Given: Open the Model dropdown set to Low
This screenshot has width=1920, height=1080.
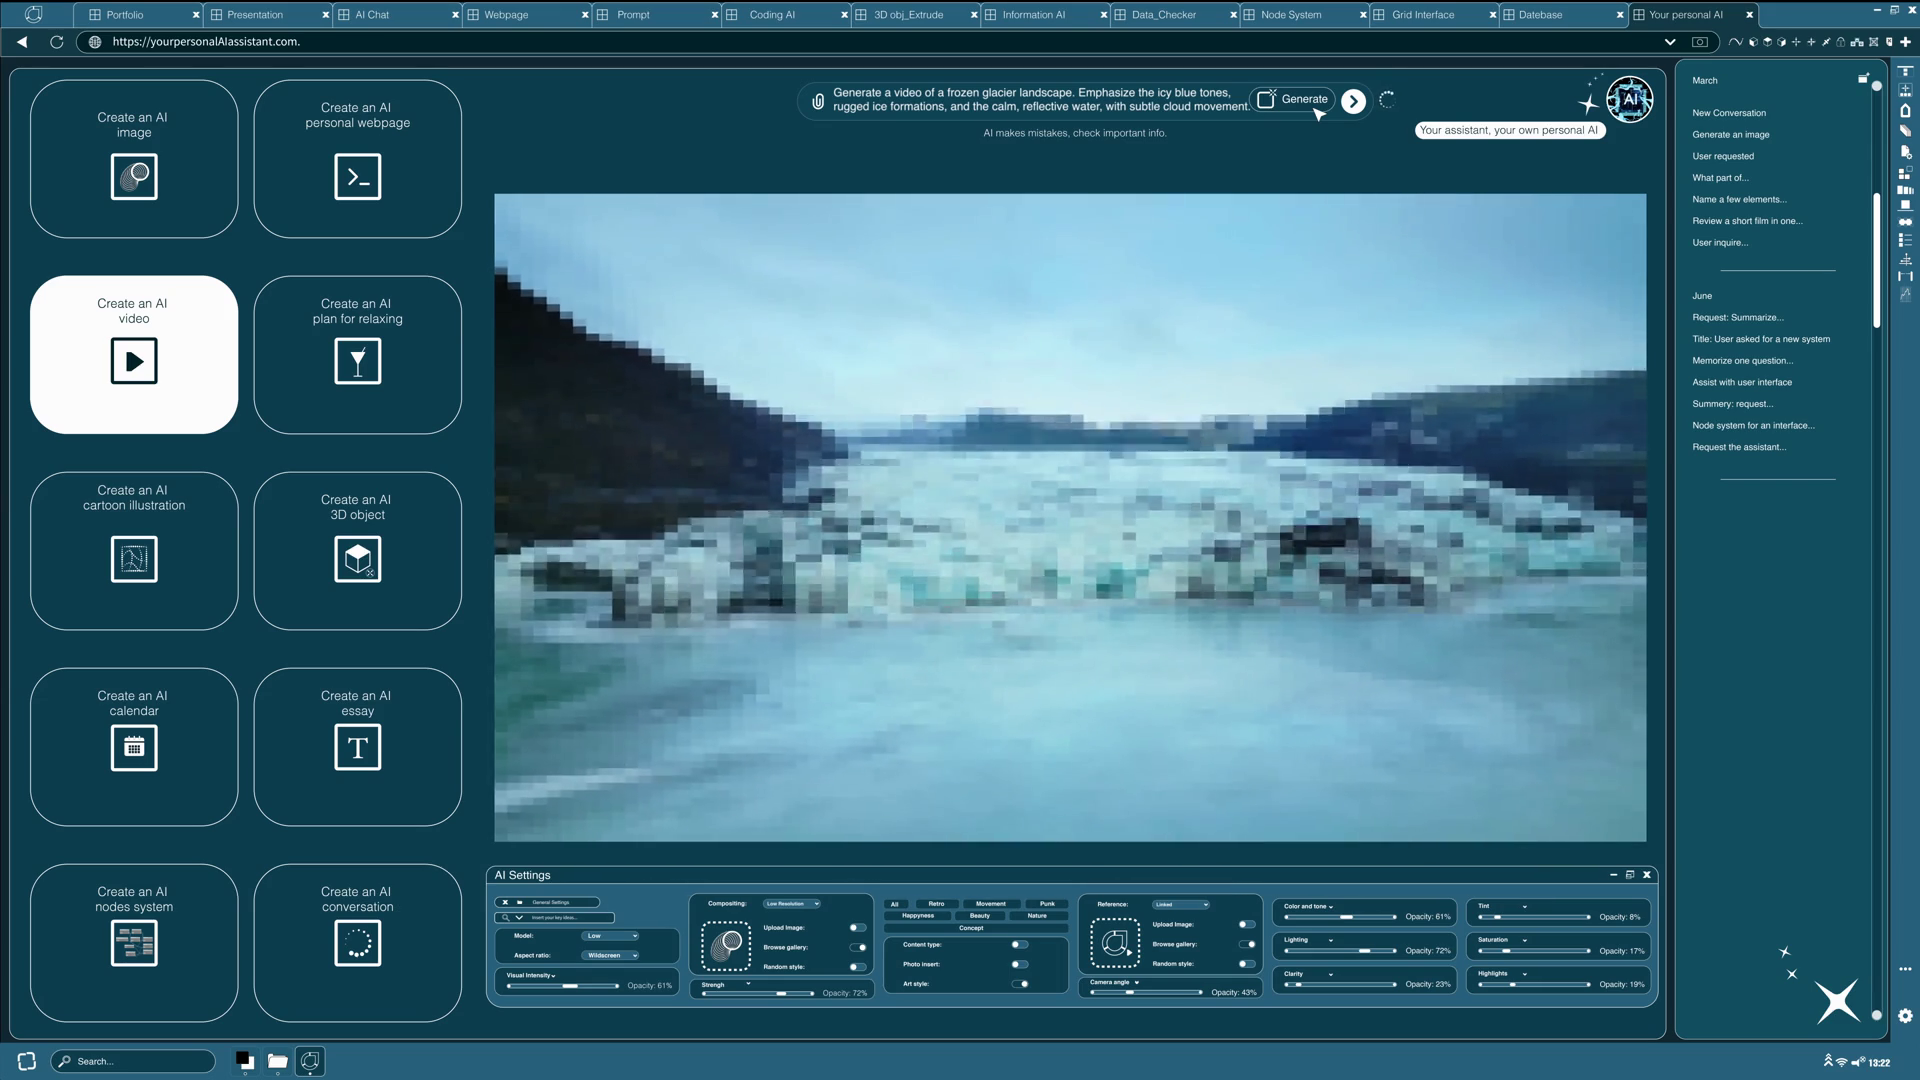Looking at the screenshot, I should (610, 936).
